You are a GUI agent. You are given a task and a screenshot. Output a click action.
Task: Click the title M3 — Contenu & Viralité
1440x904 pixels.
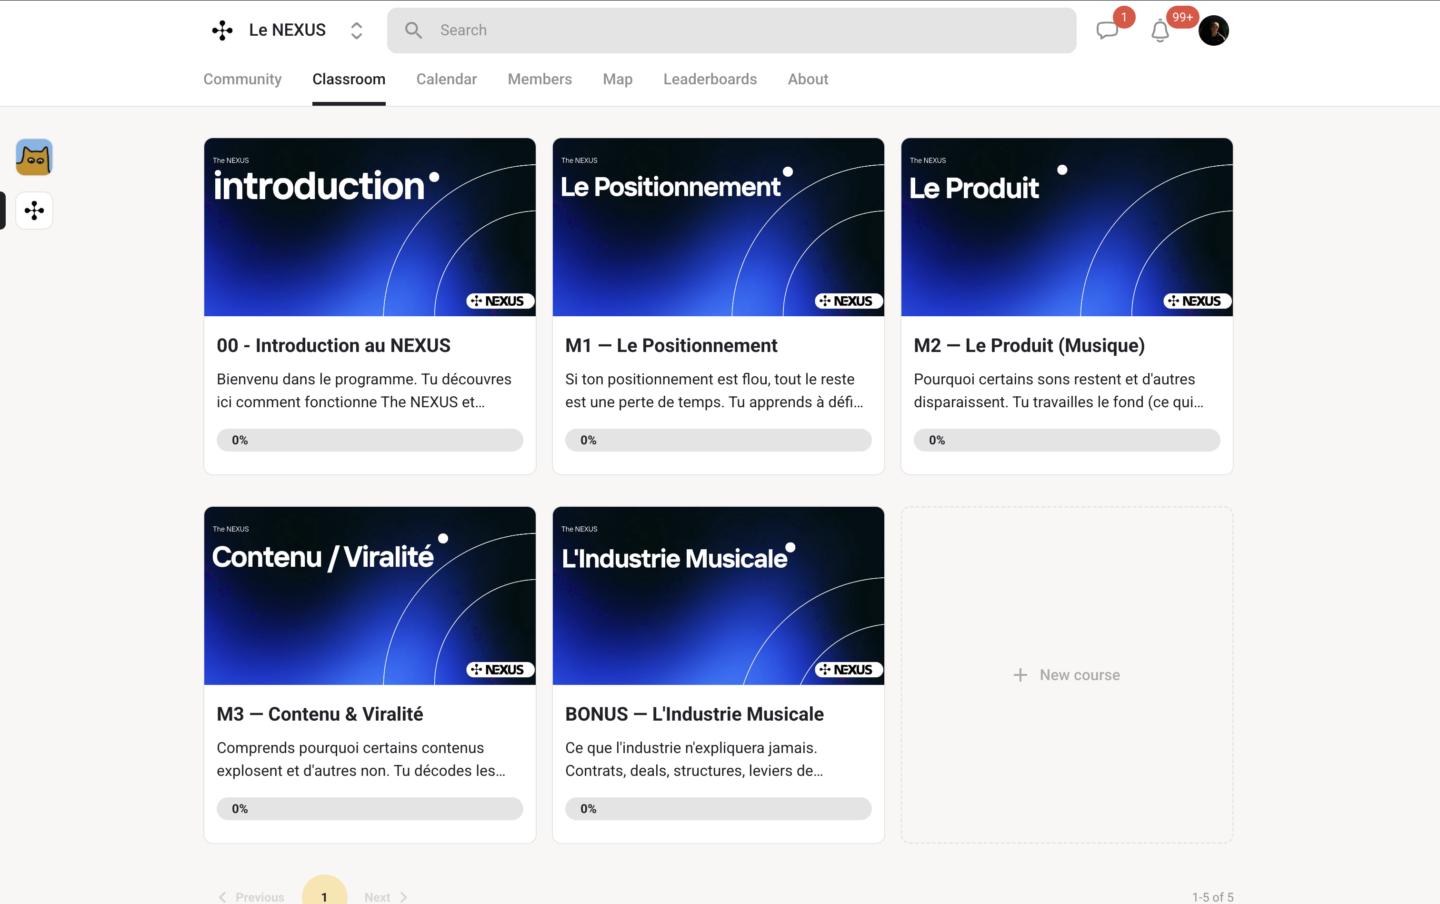click(320, 714)
